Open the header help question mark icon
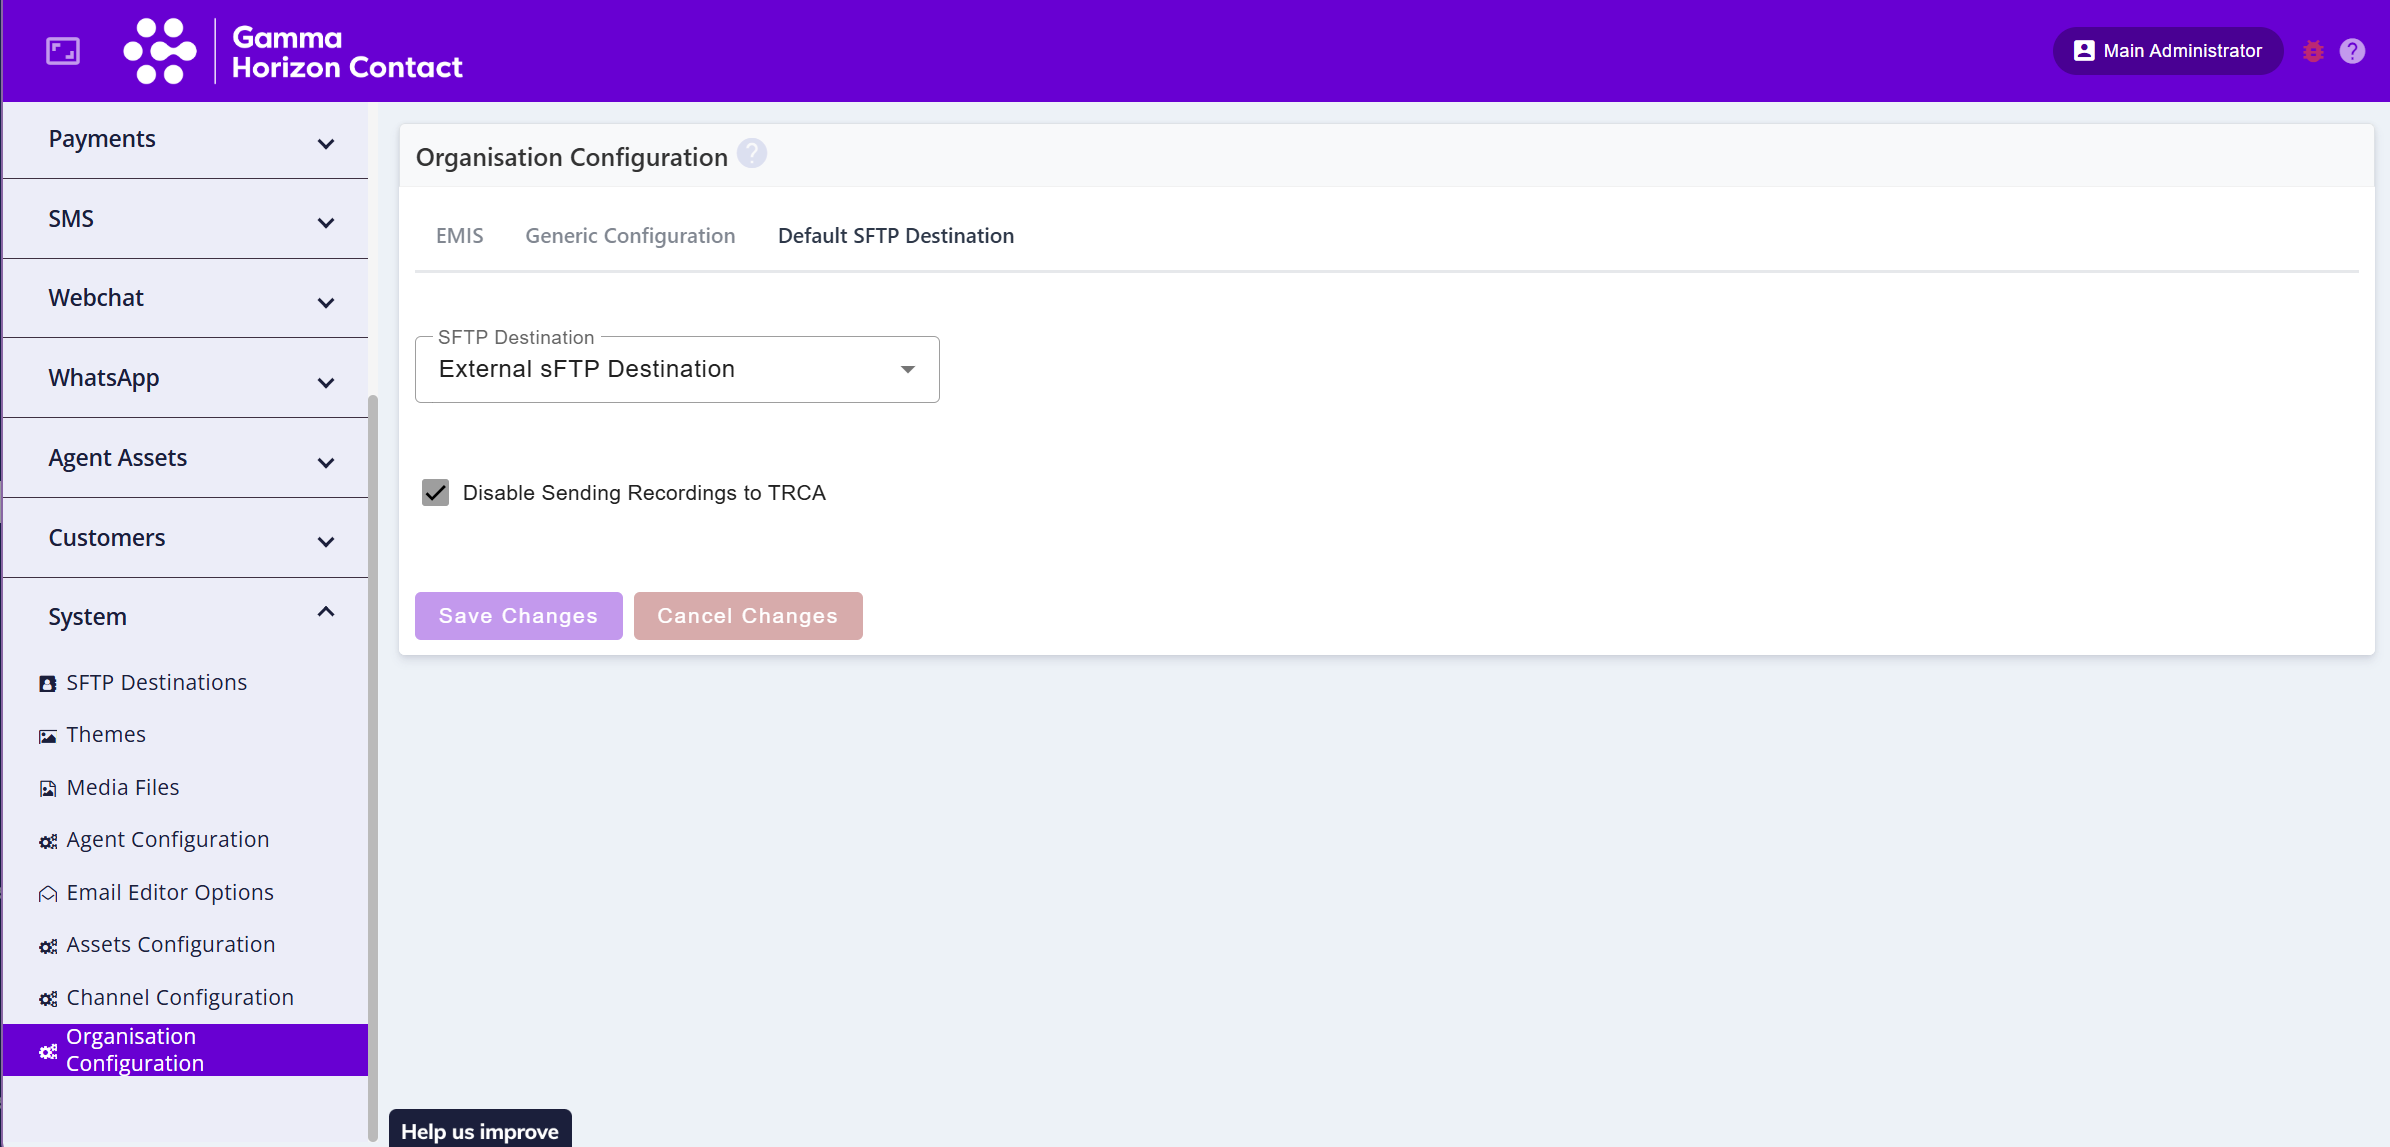Screen dimensions: 2390x1147 [2352, 51]
